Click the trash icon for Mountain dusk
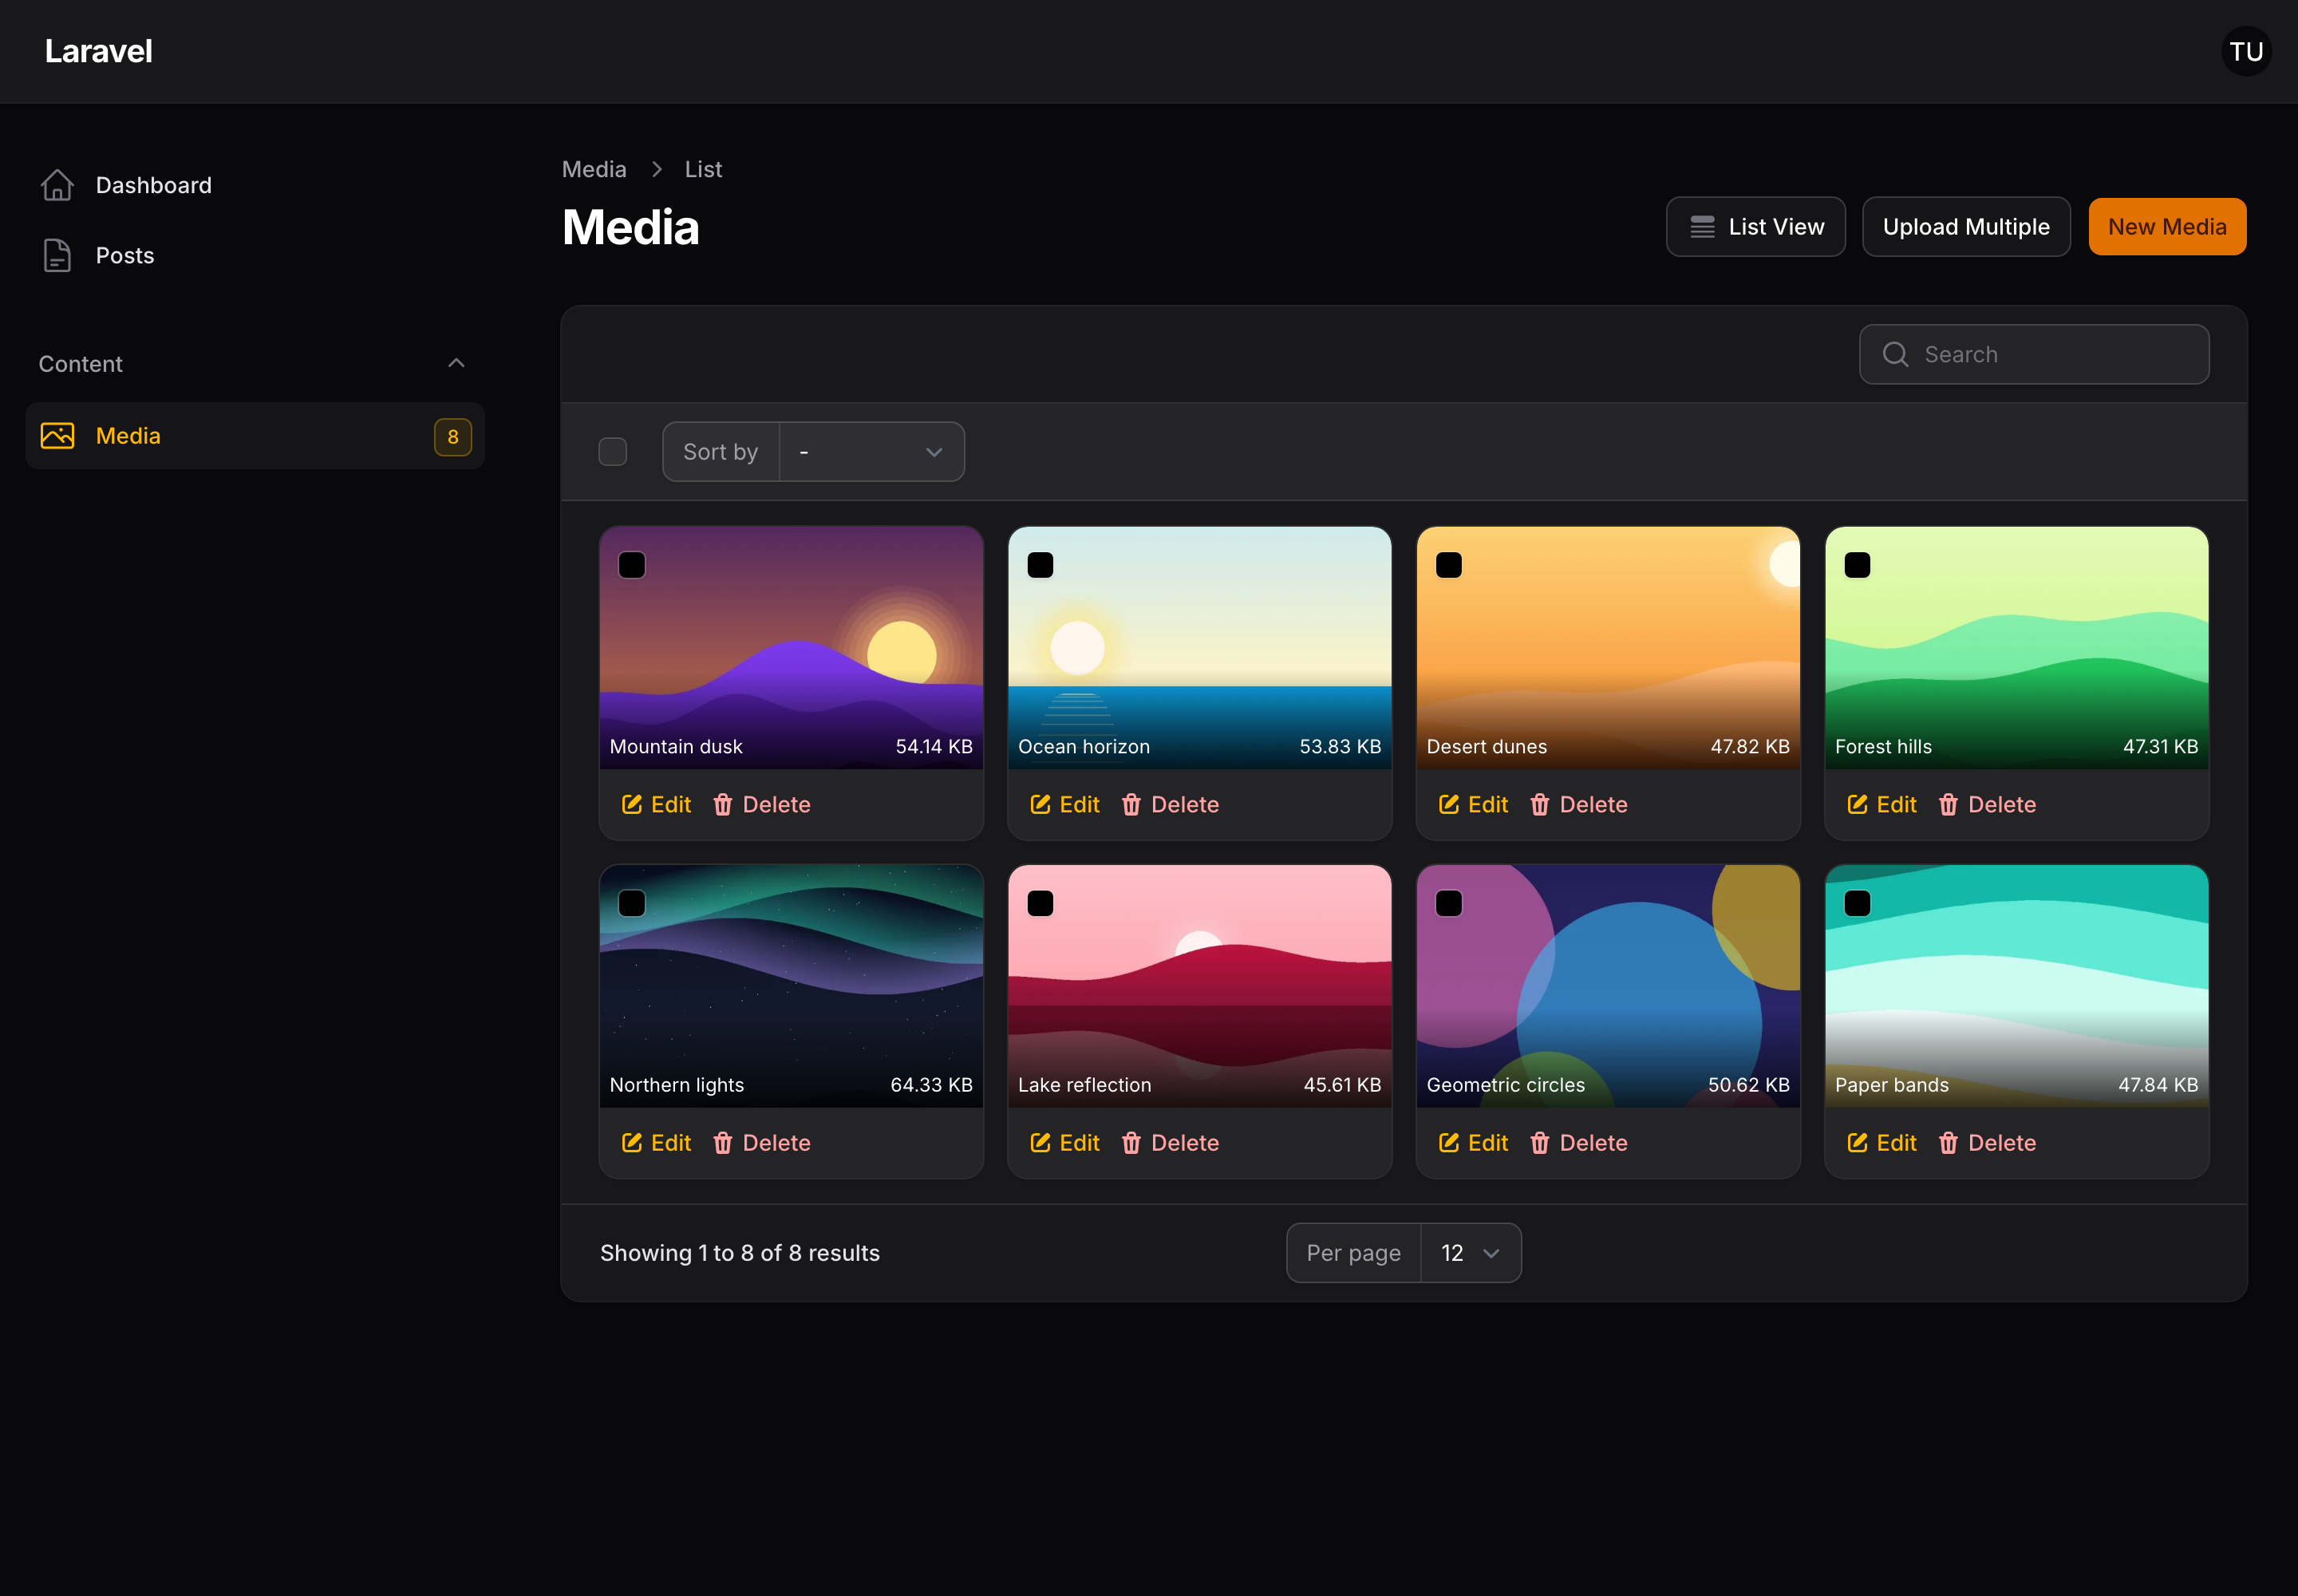The image size is (2298, 1596). [723, 804]
